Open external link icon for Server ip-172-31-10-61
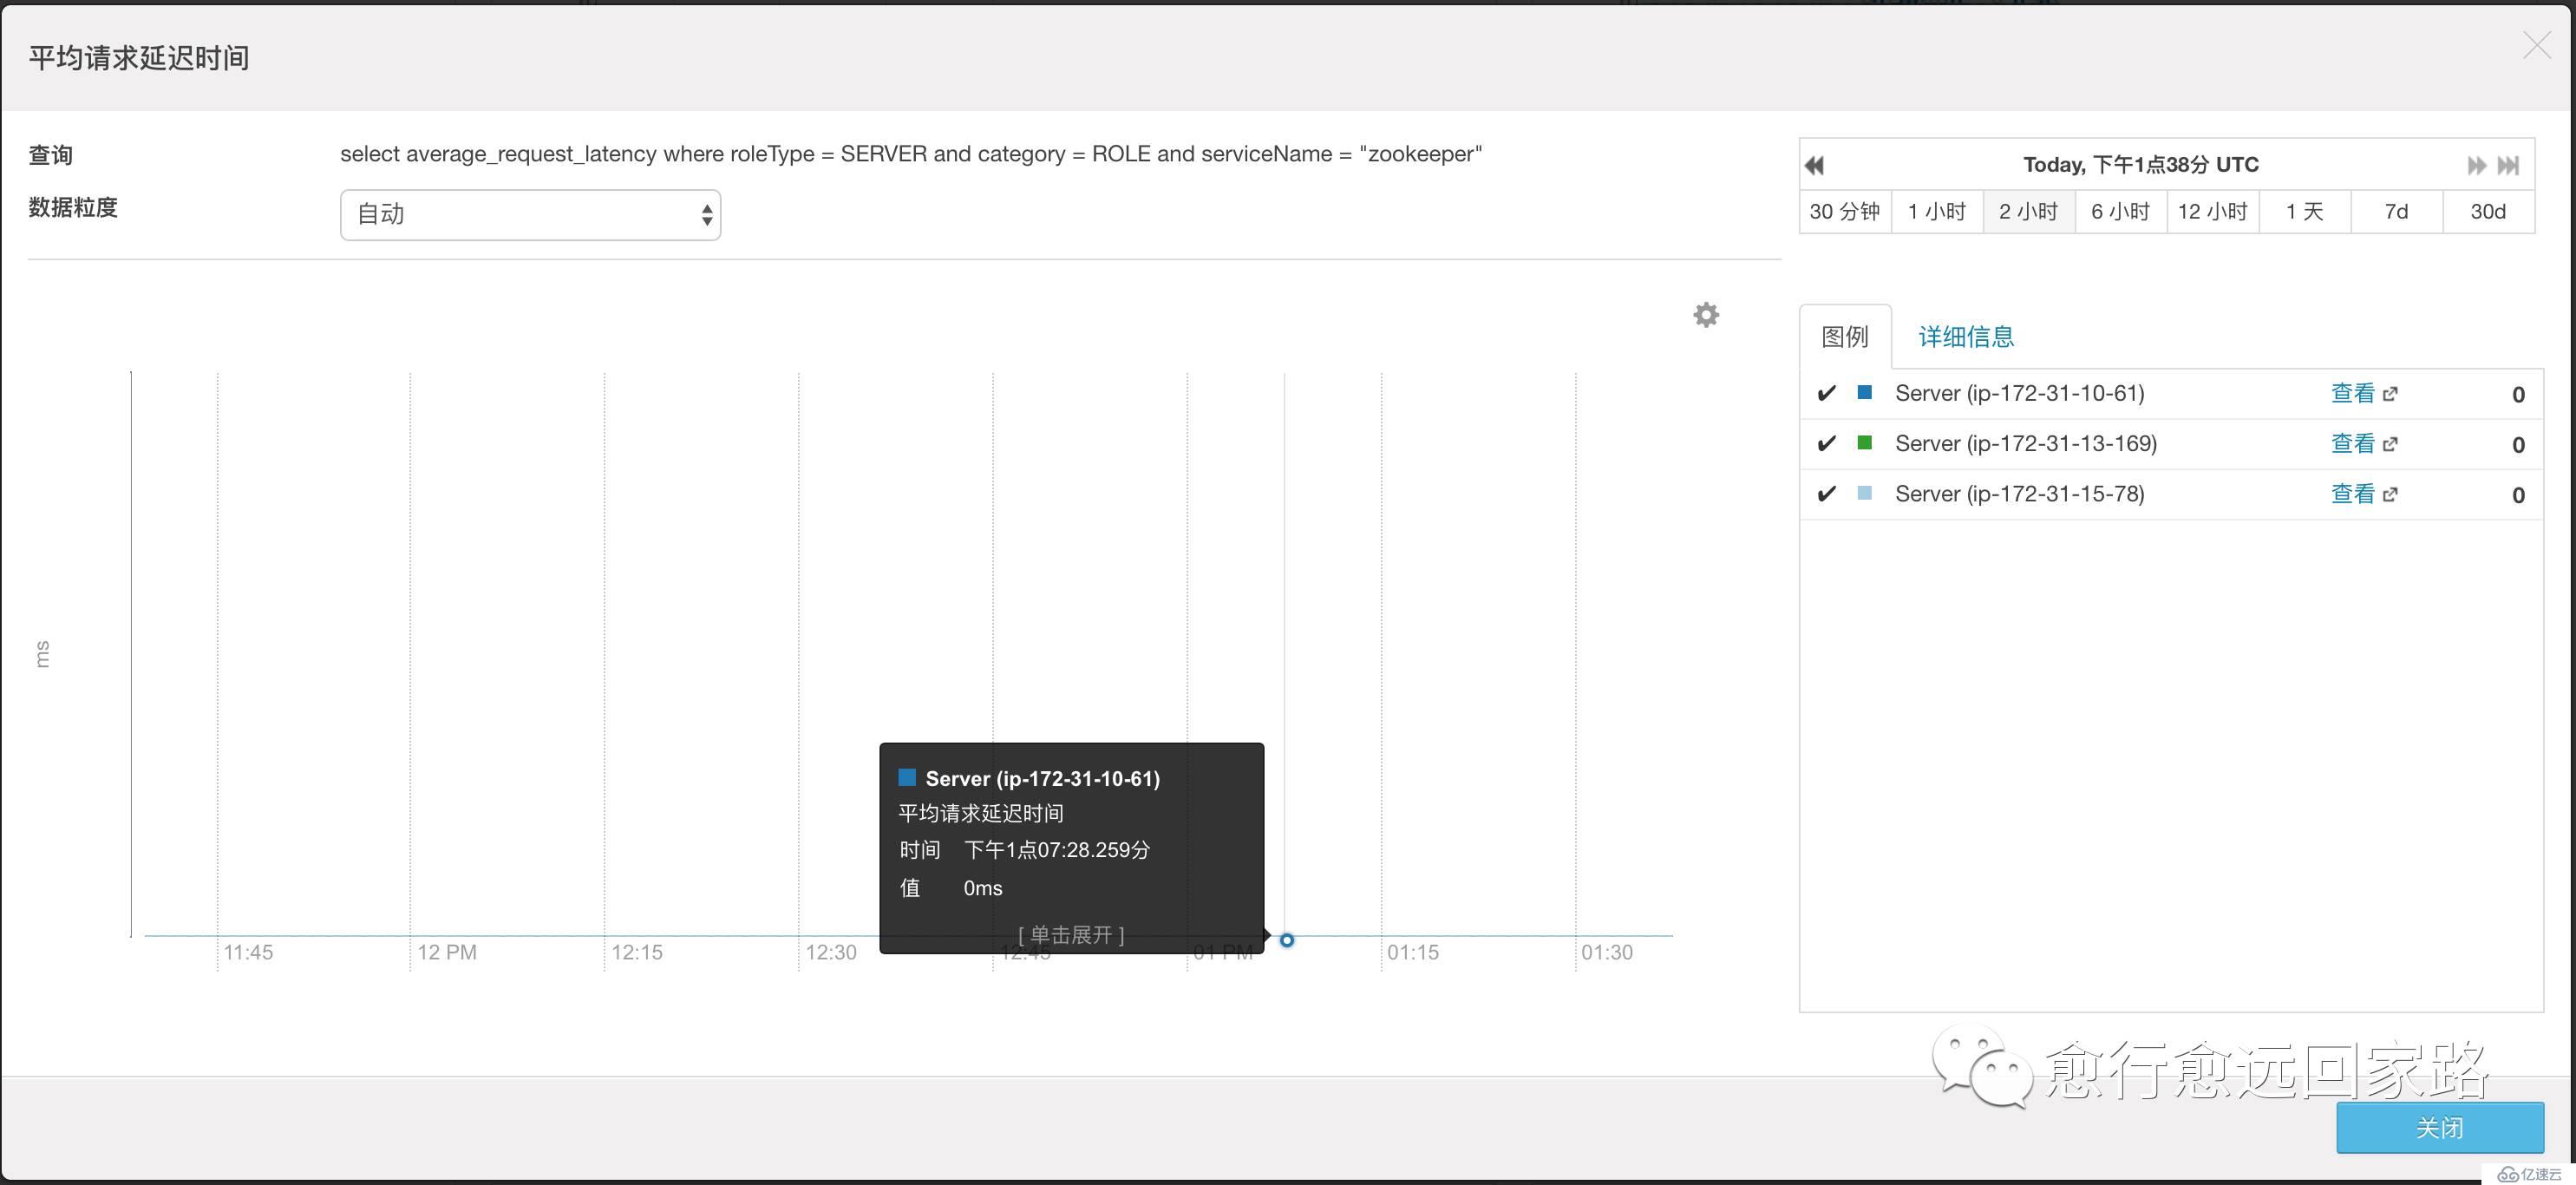The height and width of the screenshot is (1185, 2576). 2390,394
